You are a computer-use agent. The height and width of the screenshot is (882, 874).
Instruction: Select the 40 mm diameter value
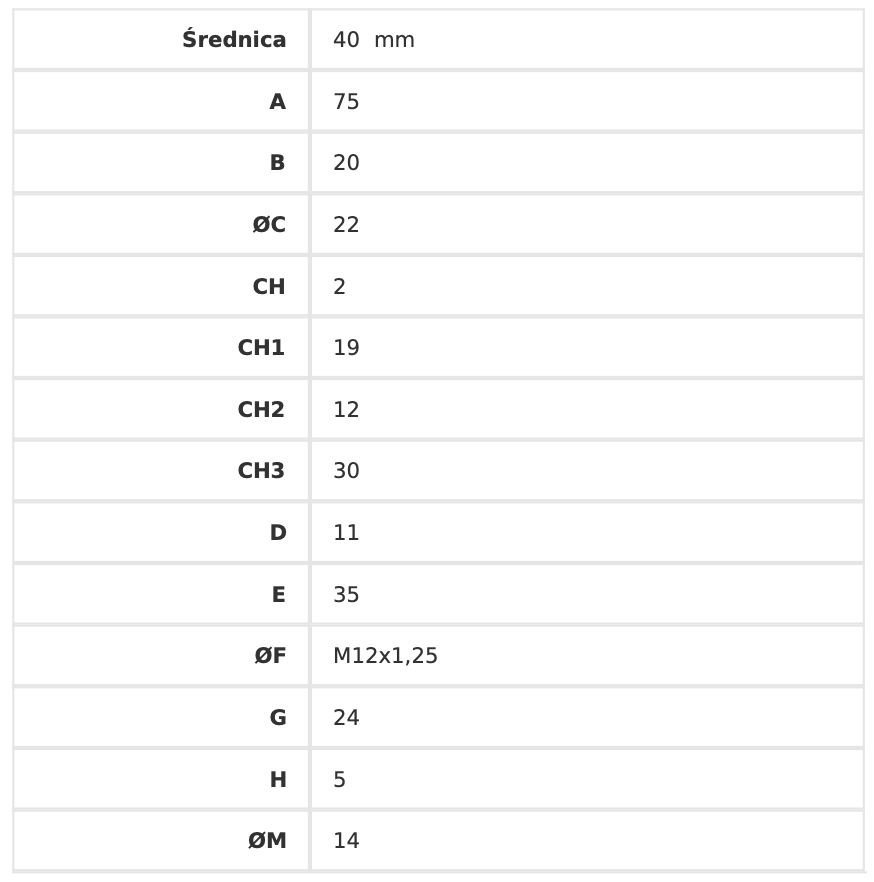(373, 40)
